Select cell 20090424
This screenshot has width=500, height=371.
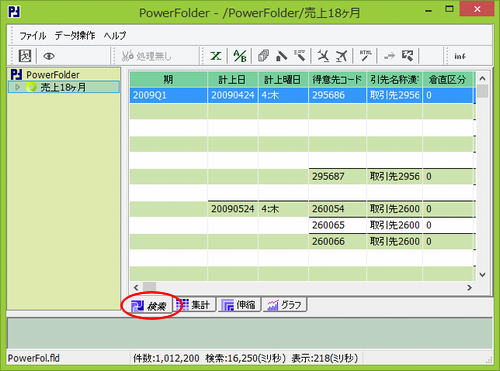click(233, 95)
